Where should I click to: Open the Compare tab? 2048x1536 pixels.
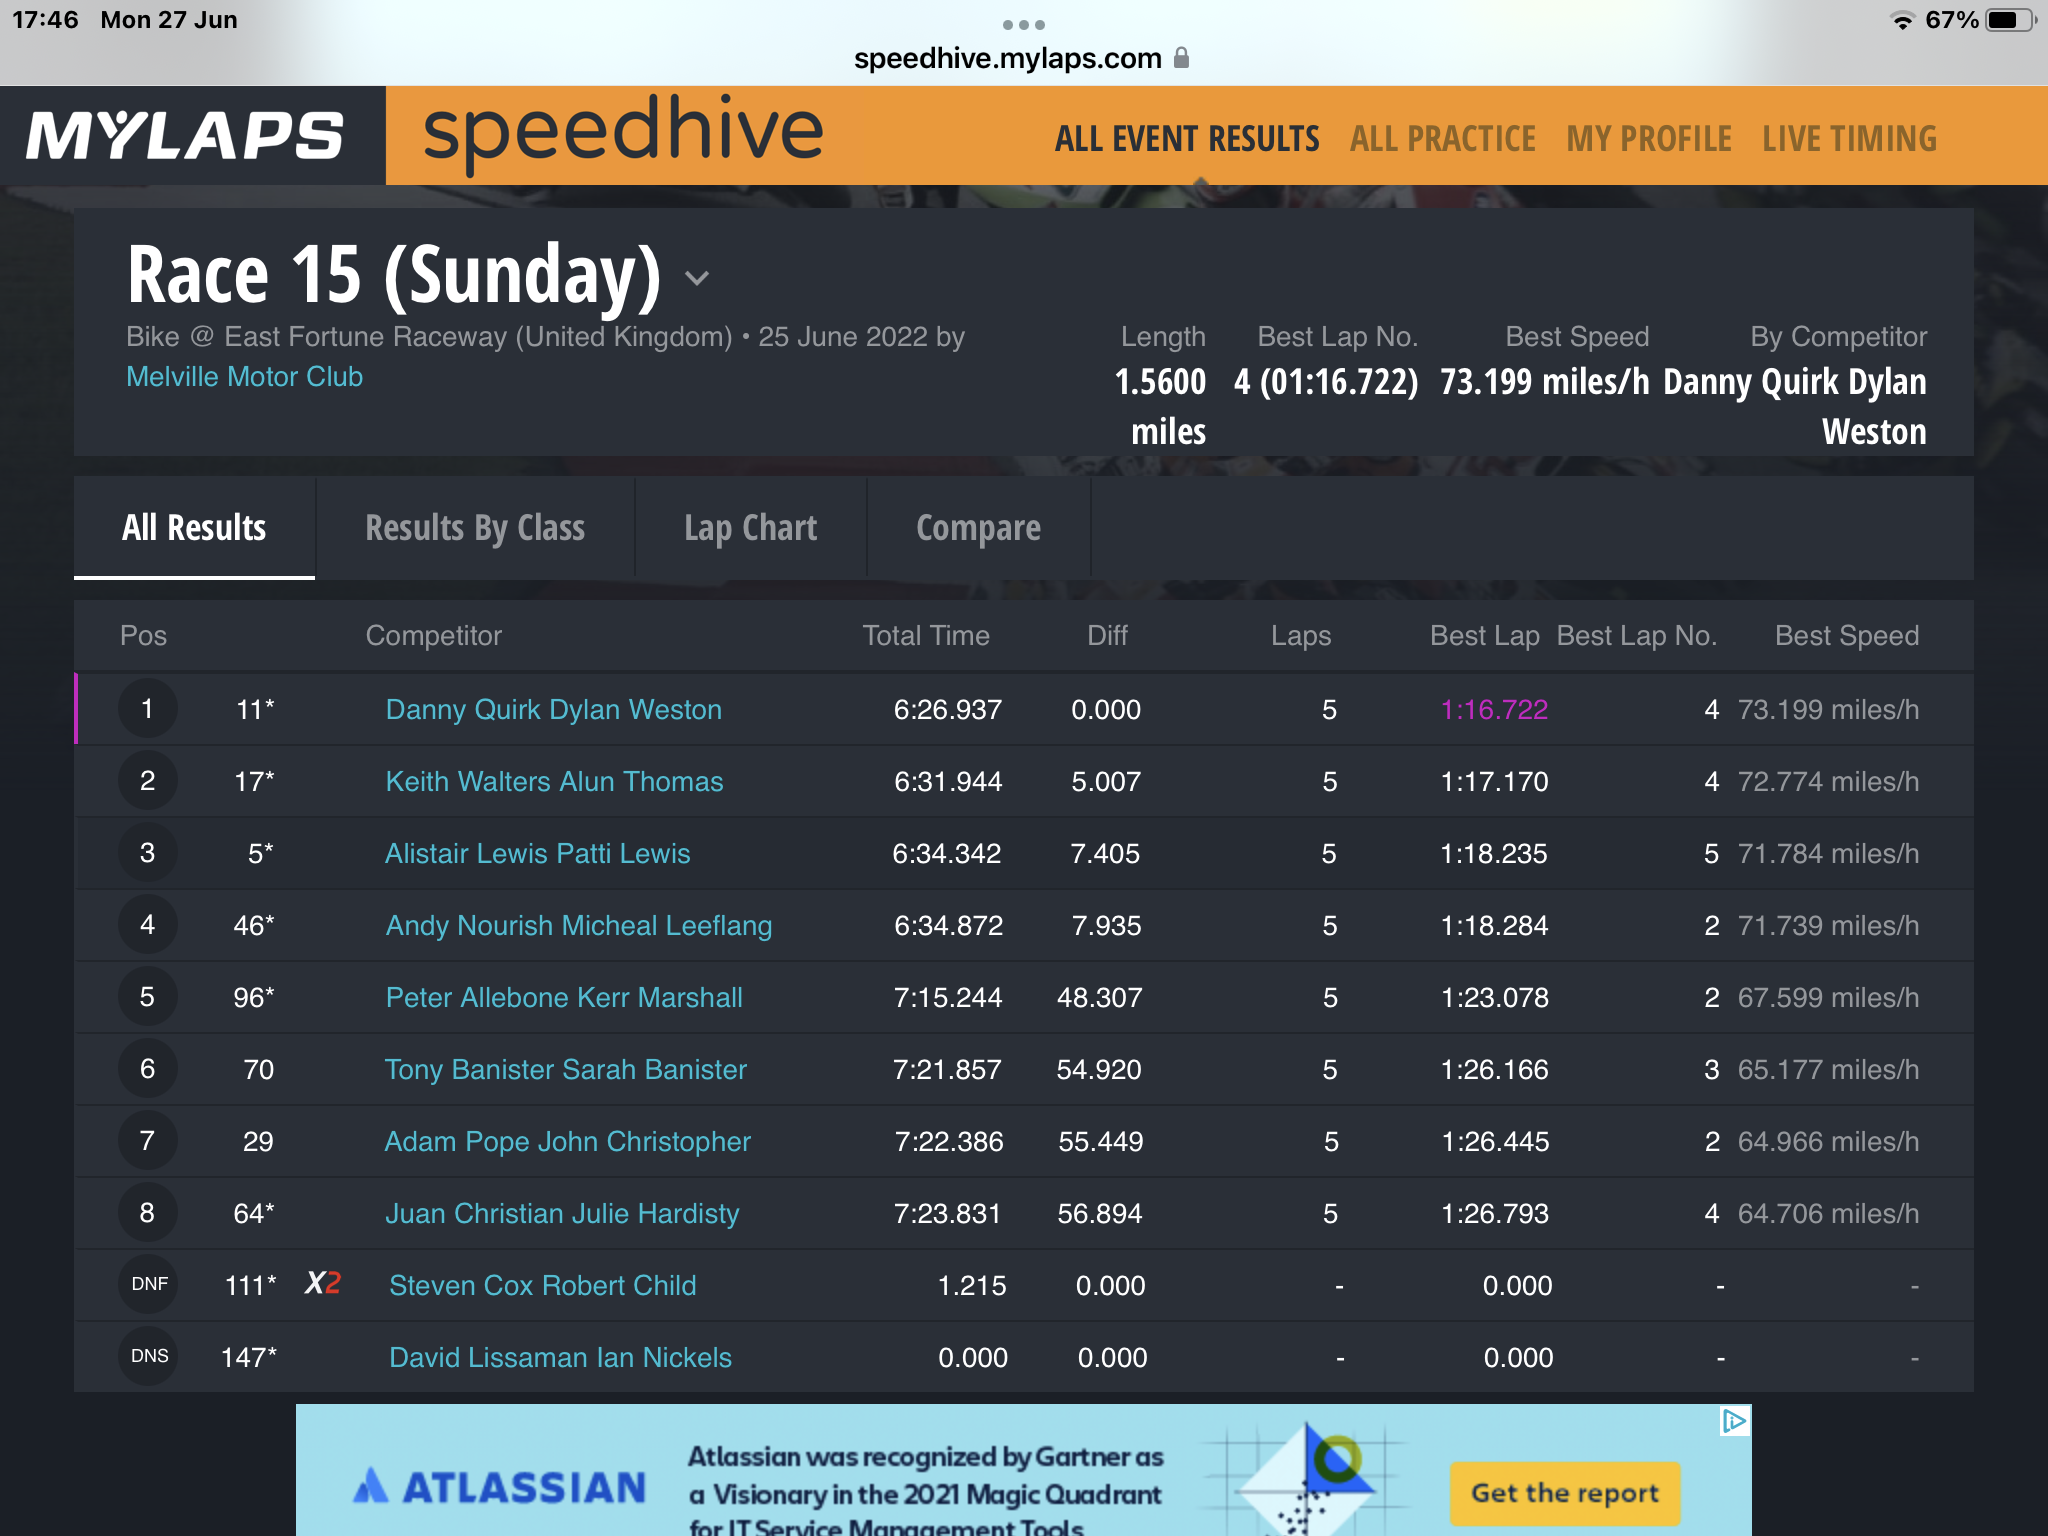(x=978, y=528)
